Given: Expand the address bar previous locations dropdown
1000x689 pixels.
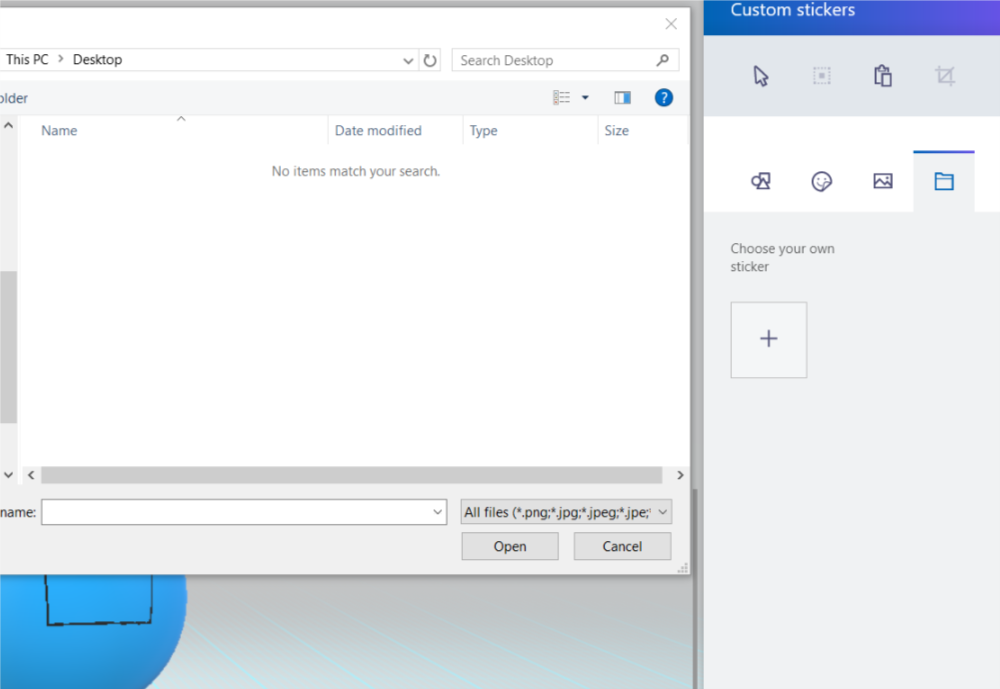Looking at the screenshot, I should pos(408,61).
